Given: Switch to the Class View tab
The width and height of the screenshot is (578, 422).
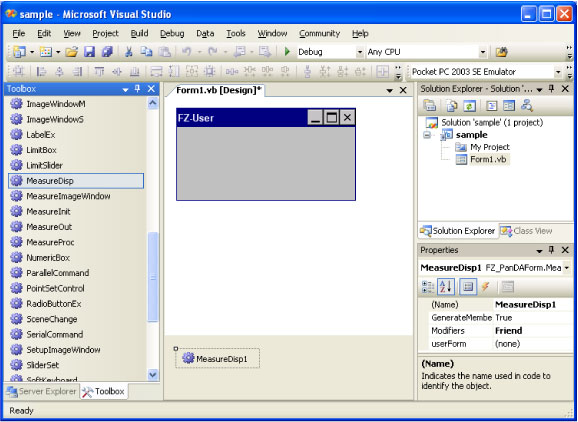Looking at the screenshot, I should pyautogui.click(x=526, y=231).
